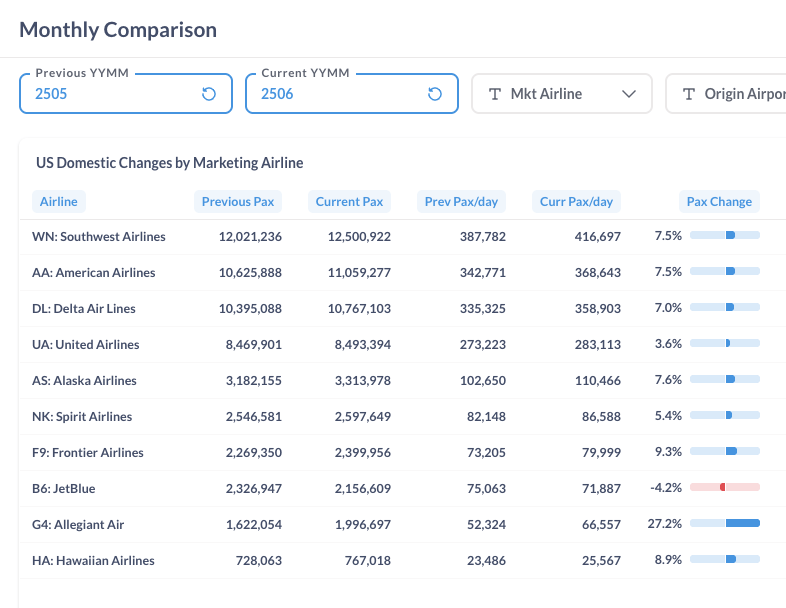Click the United Airlines 3.6% change bar

tap(725, 343)
